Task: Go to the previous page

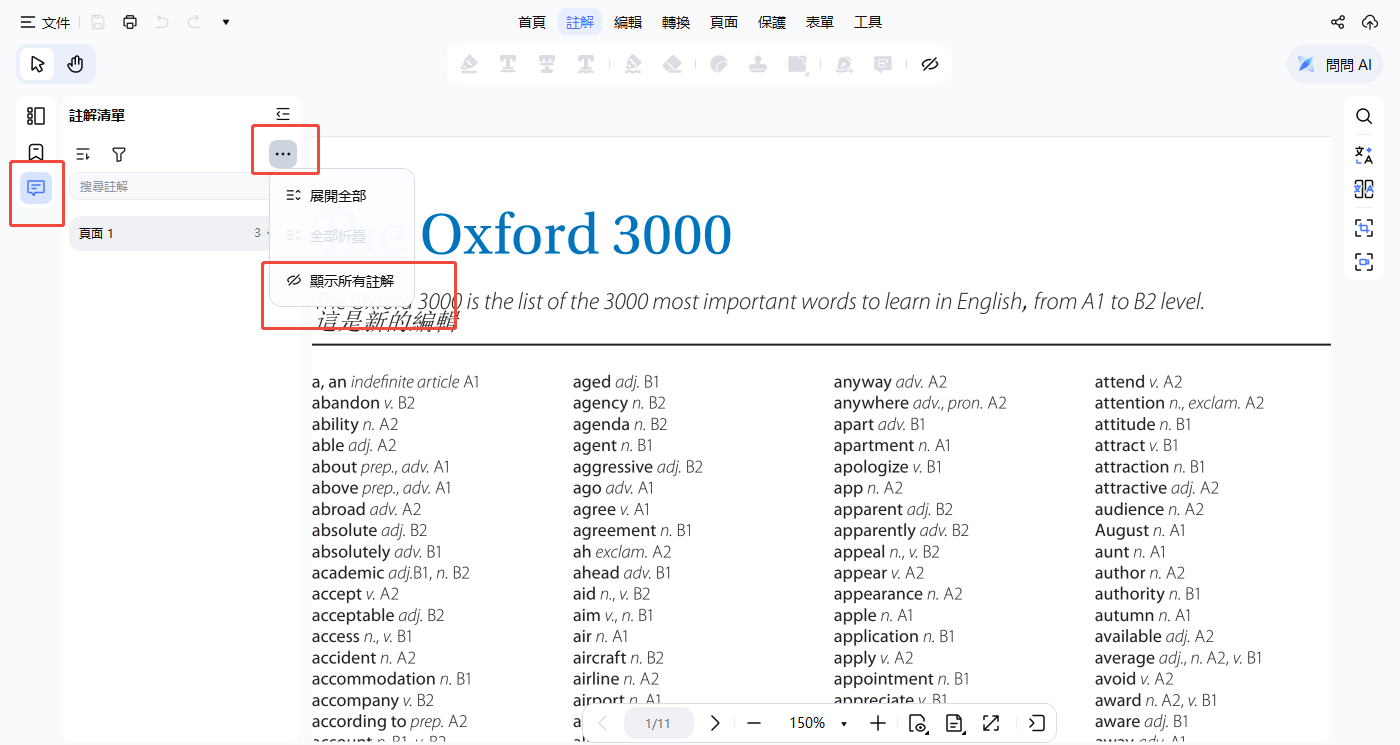Action: click(x=603, y=723)
